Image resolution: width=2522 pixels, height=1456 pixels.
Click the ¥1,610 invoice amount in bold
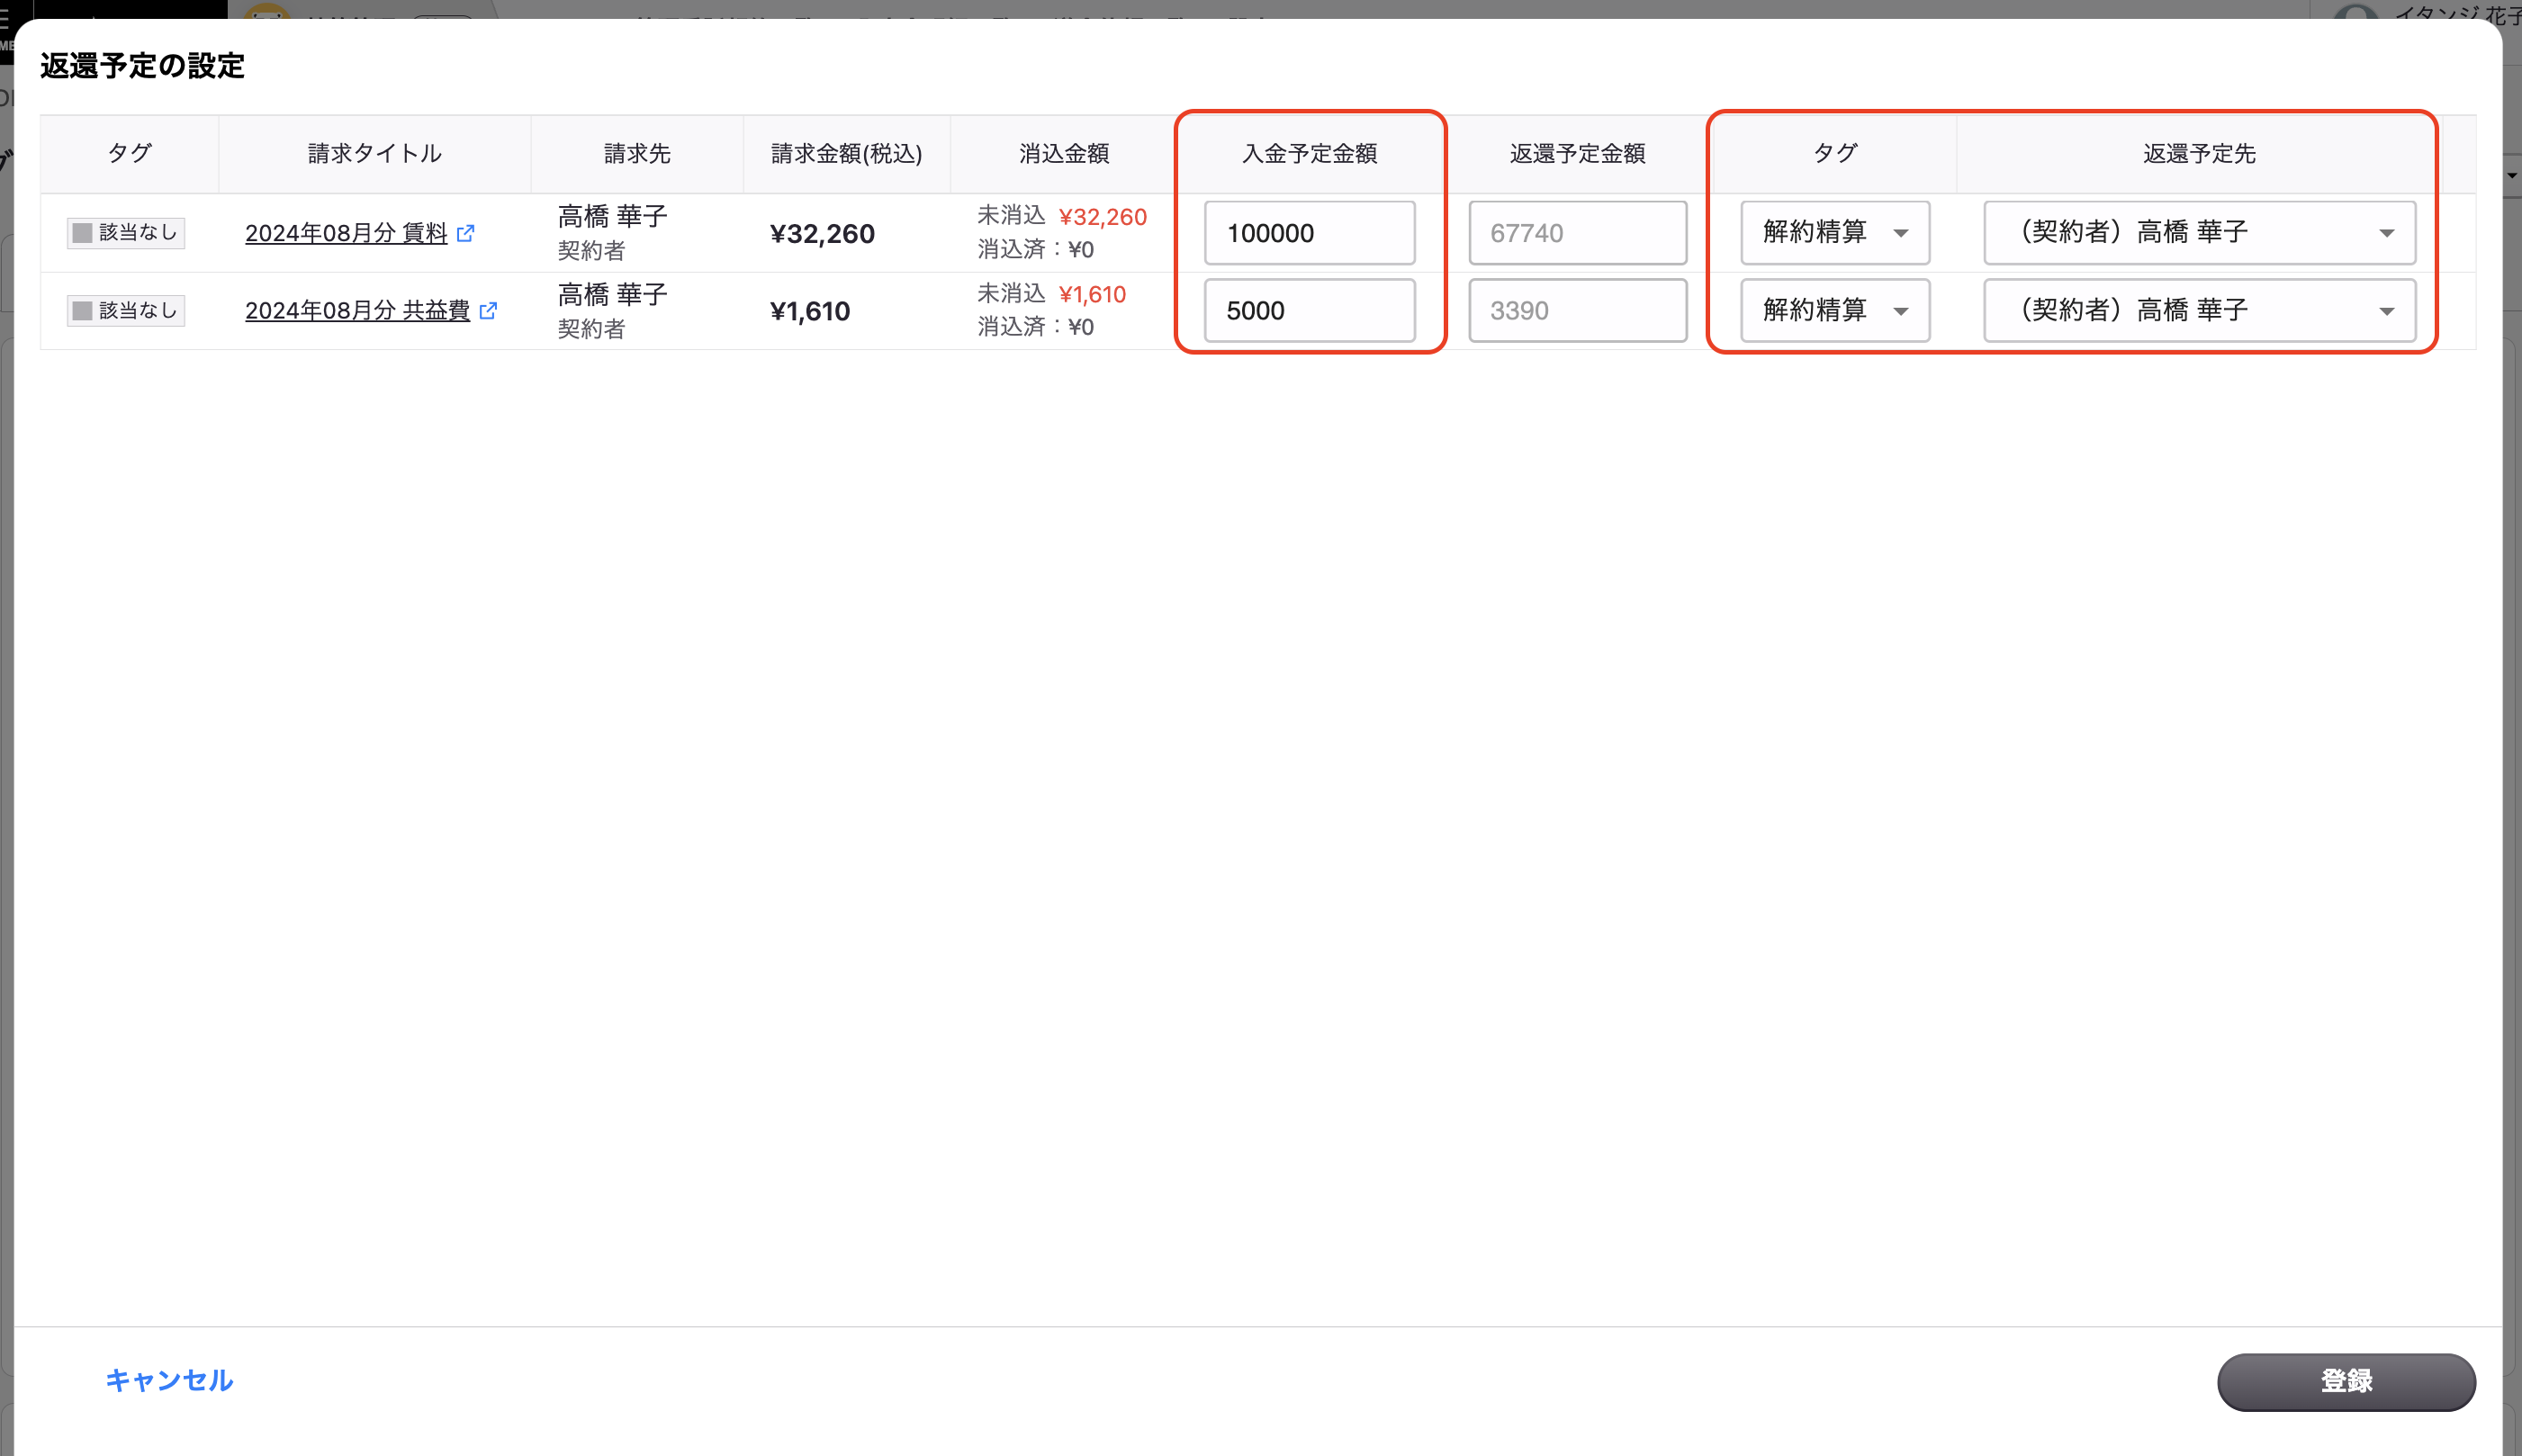[810, 312]
